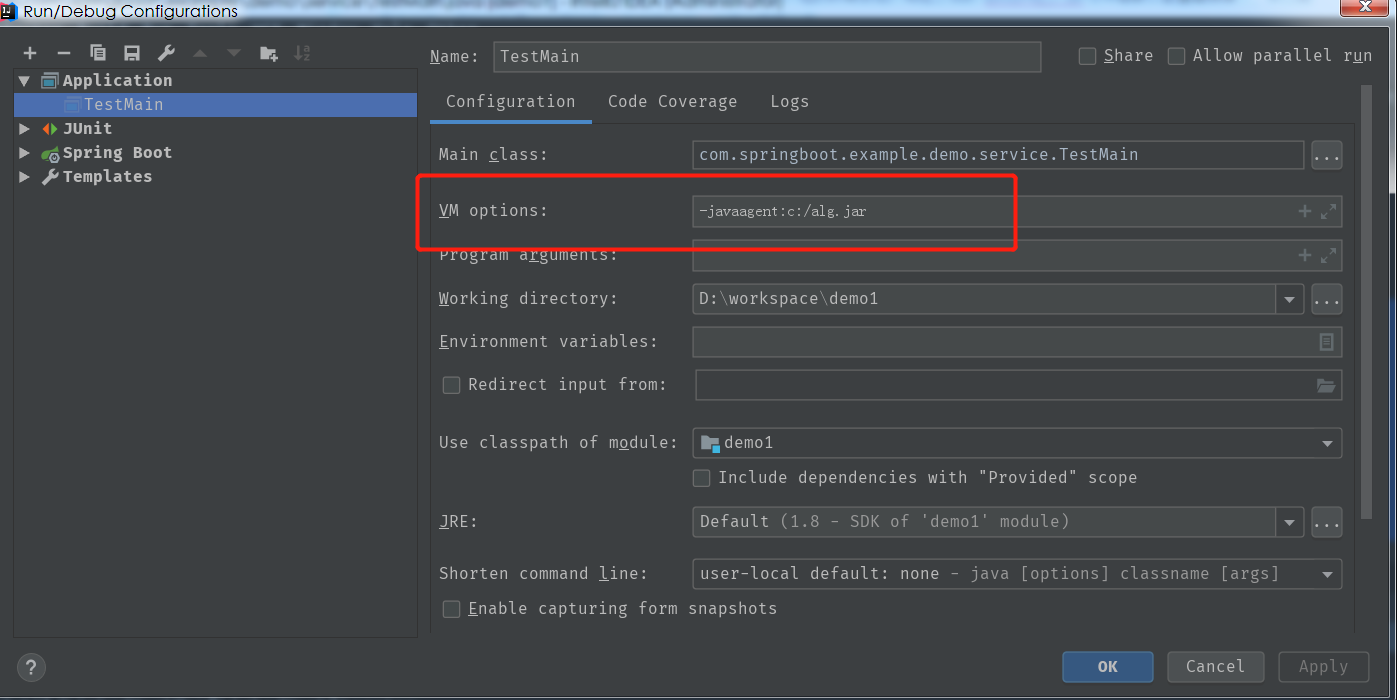
Task: Browse for Main class using ellipsis icon
Action: 1327,155
